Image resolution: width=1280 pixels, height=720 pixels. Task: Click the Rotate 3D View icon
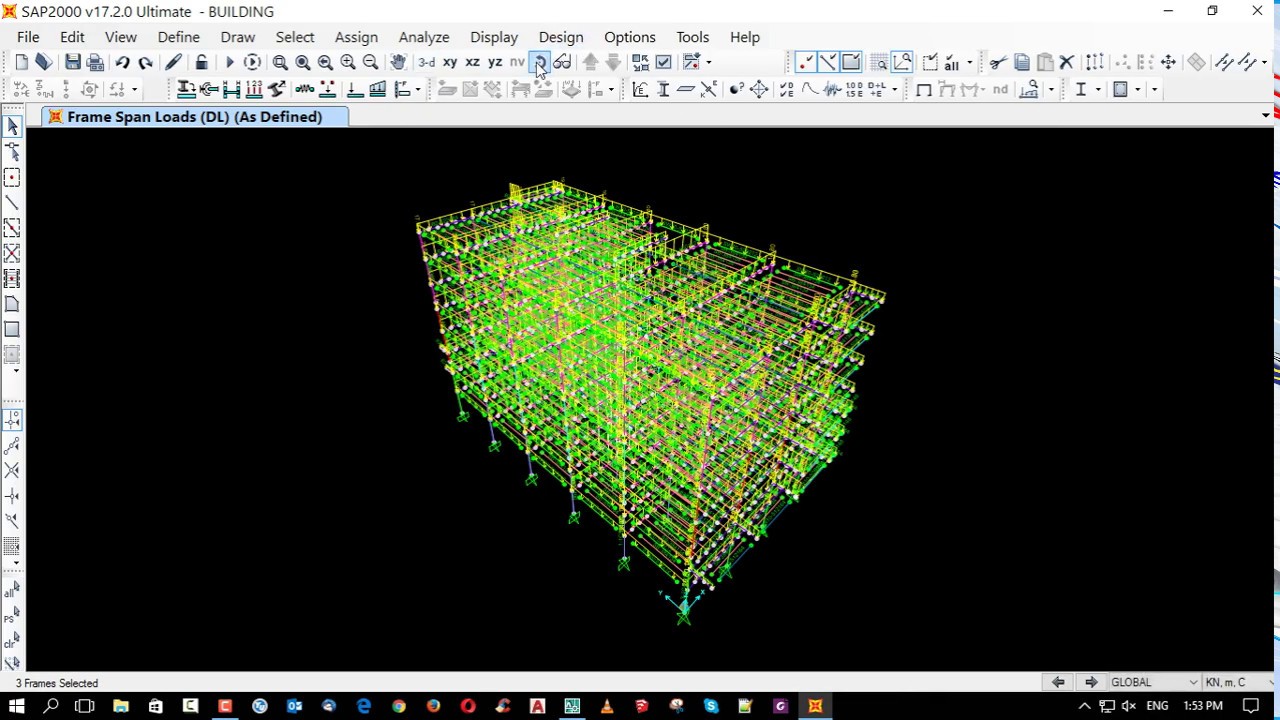[539, 62]
